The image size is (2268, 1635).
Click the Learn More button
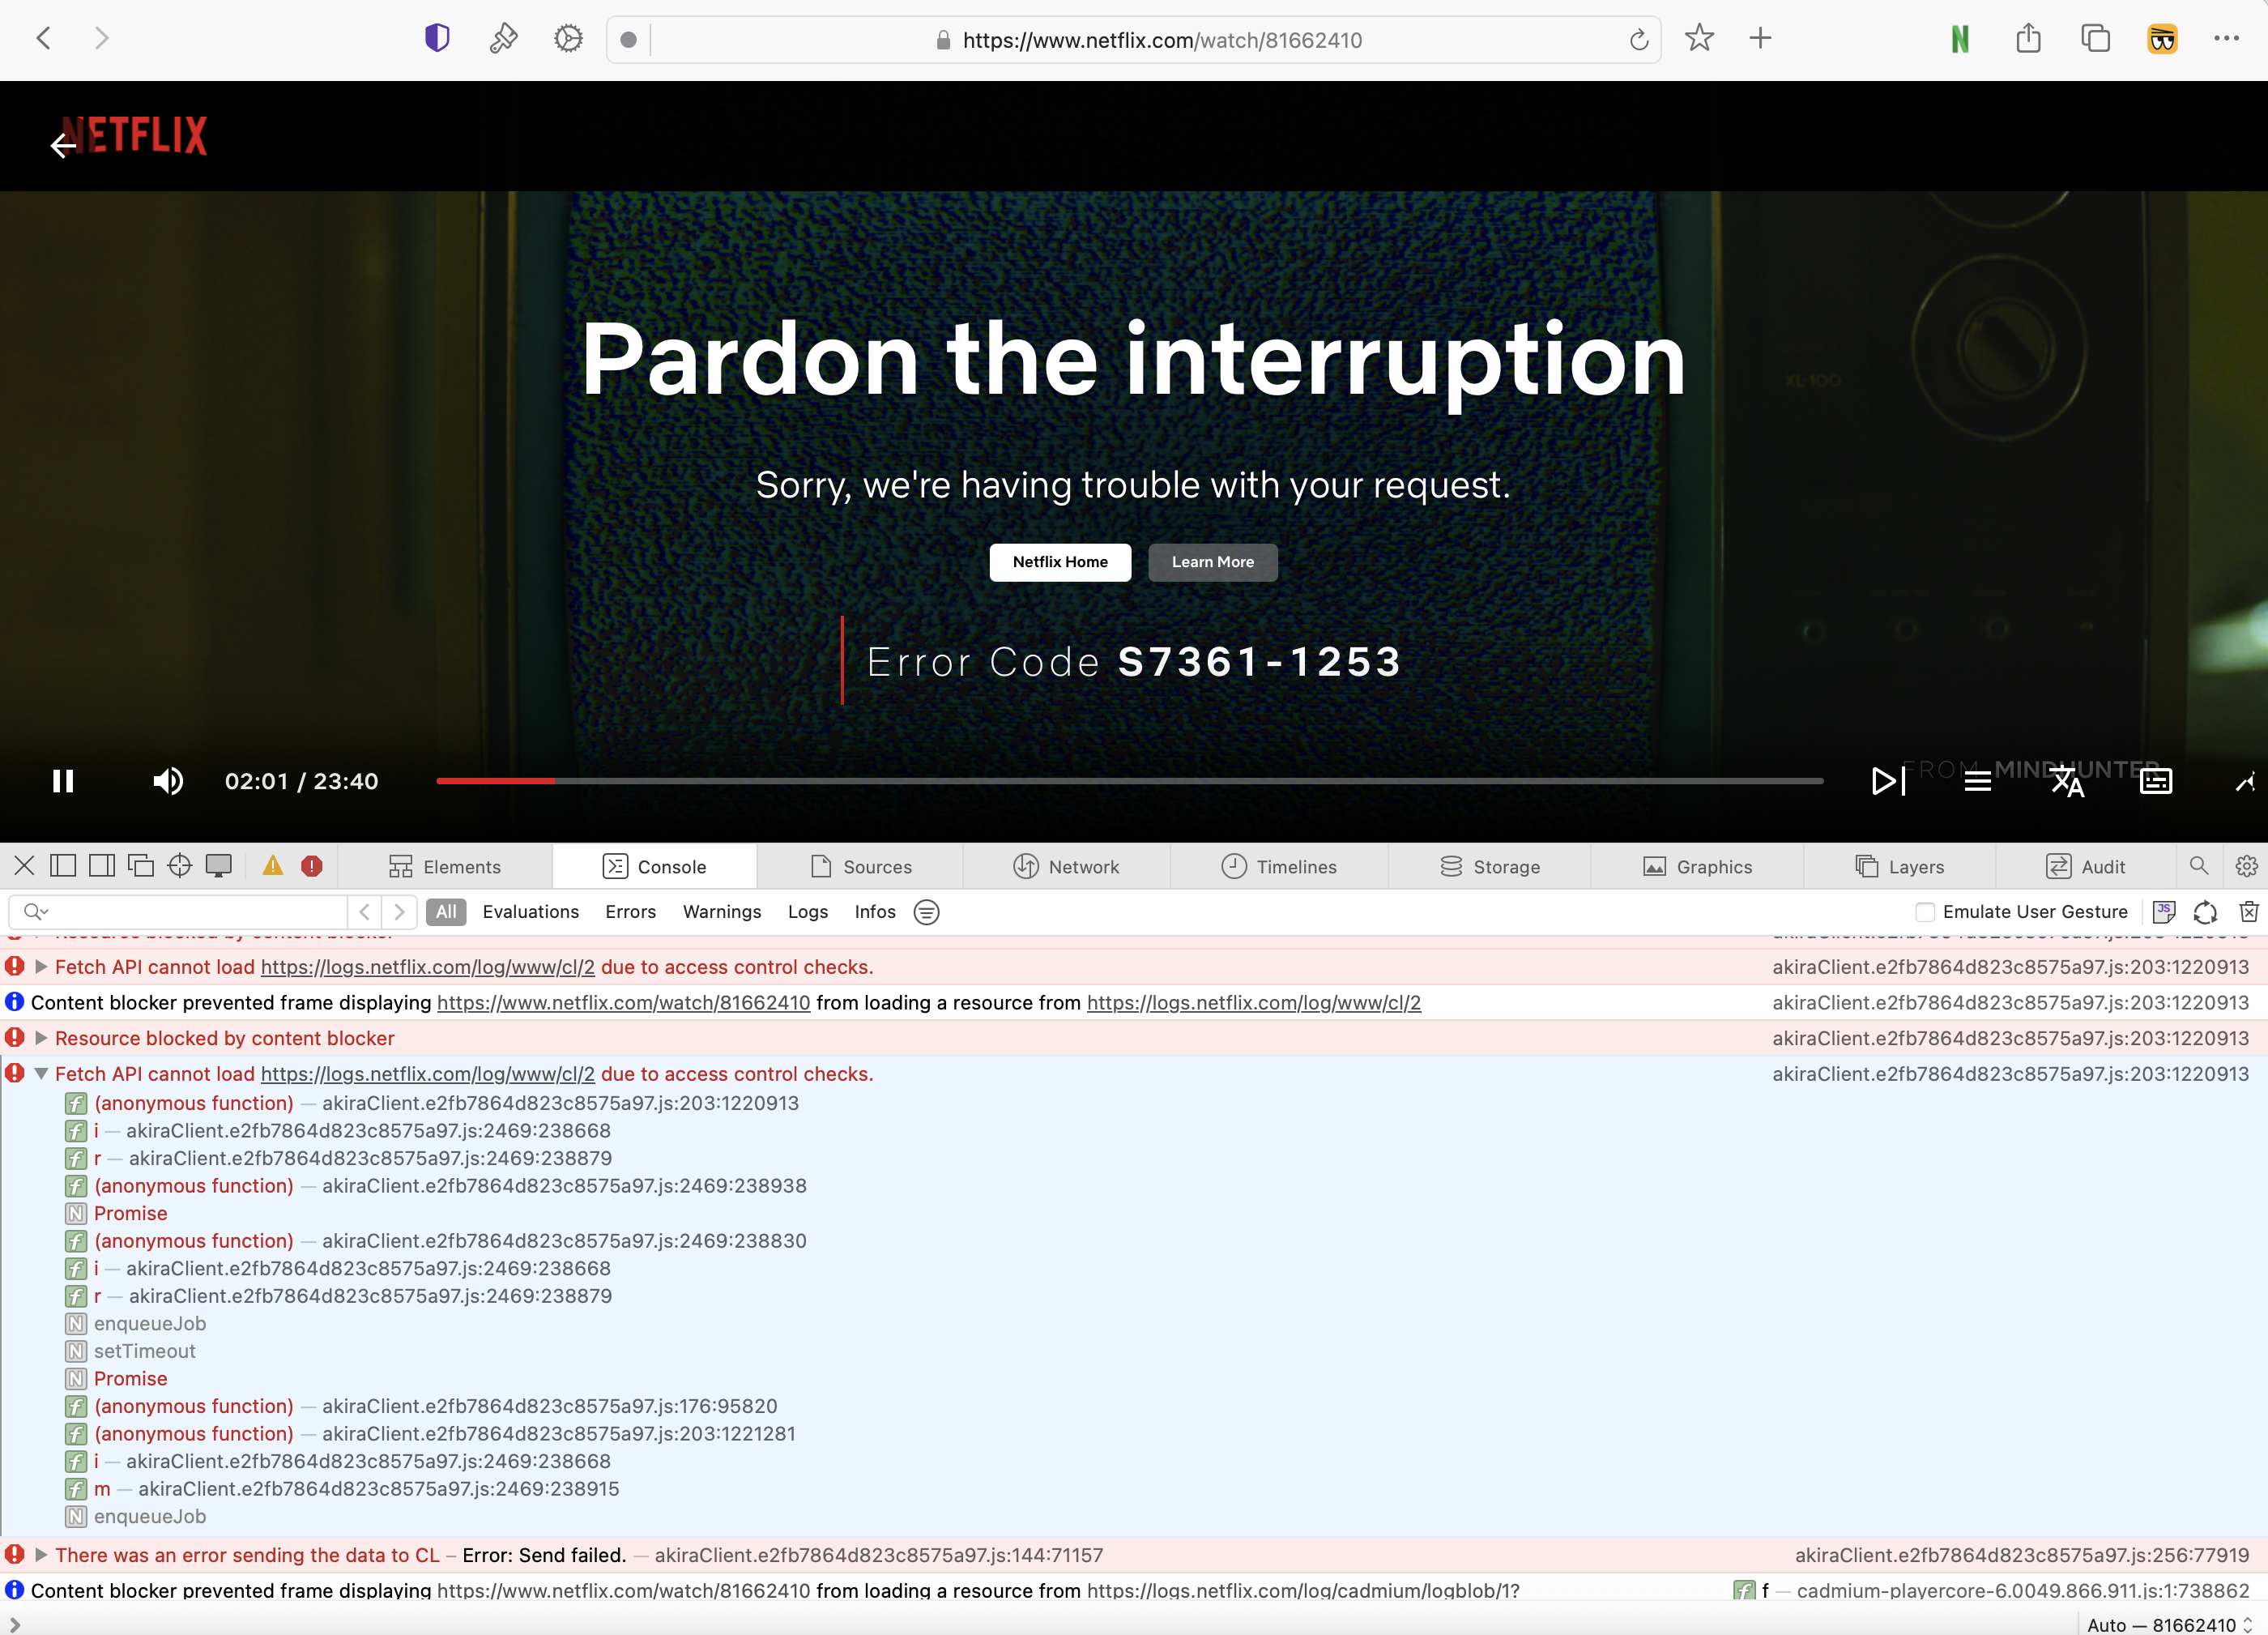click(x=1212, y=562)
